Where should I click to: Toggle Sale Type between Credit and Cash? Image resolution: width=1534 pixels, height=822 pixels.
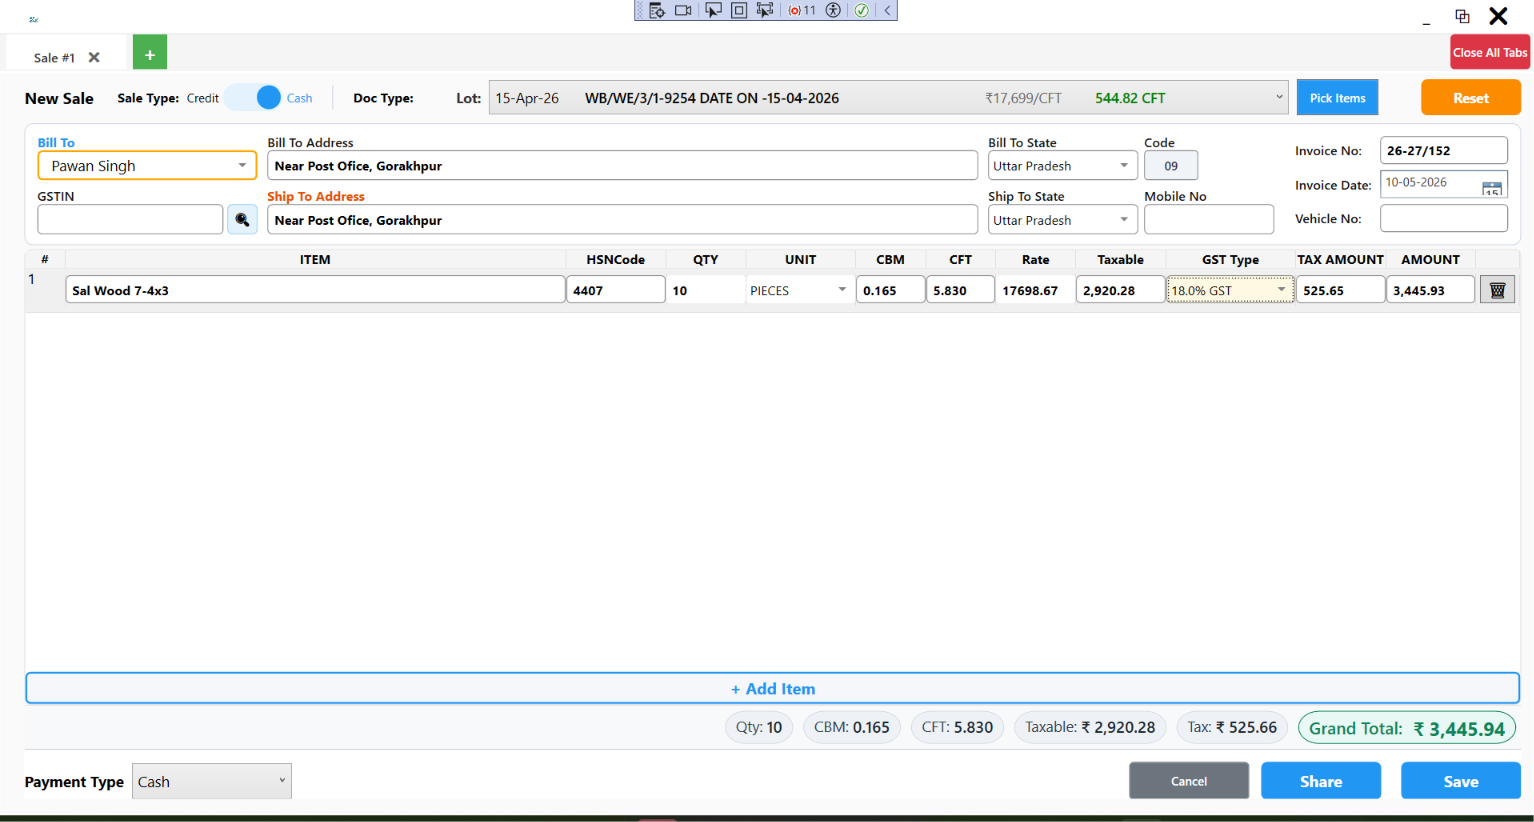point(253,98)
